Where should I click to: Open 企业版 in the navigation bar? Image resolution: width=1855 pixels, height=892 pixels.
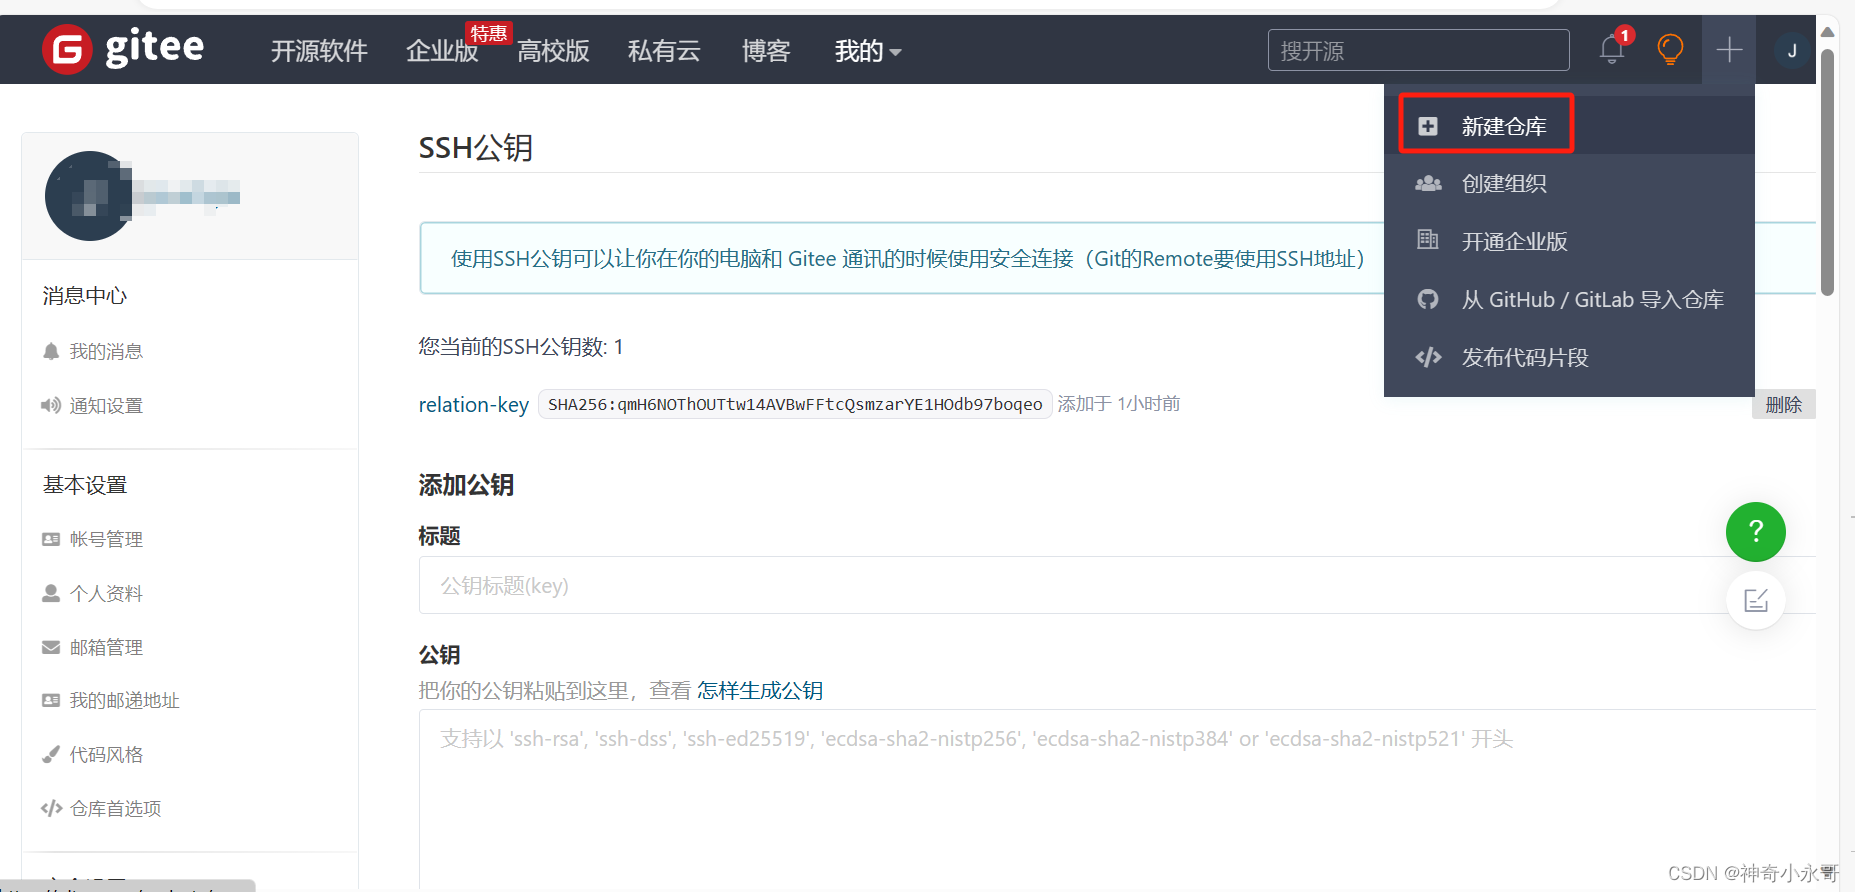[442, 51]
